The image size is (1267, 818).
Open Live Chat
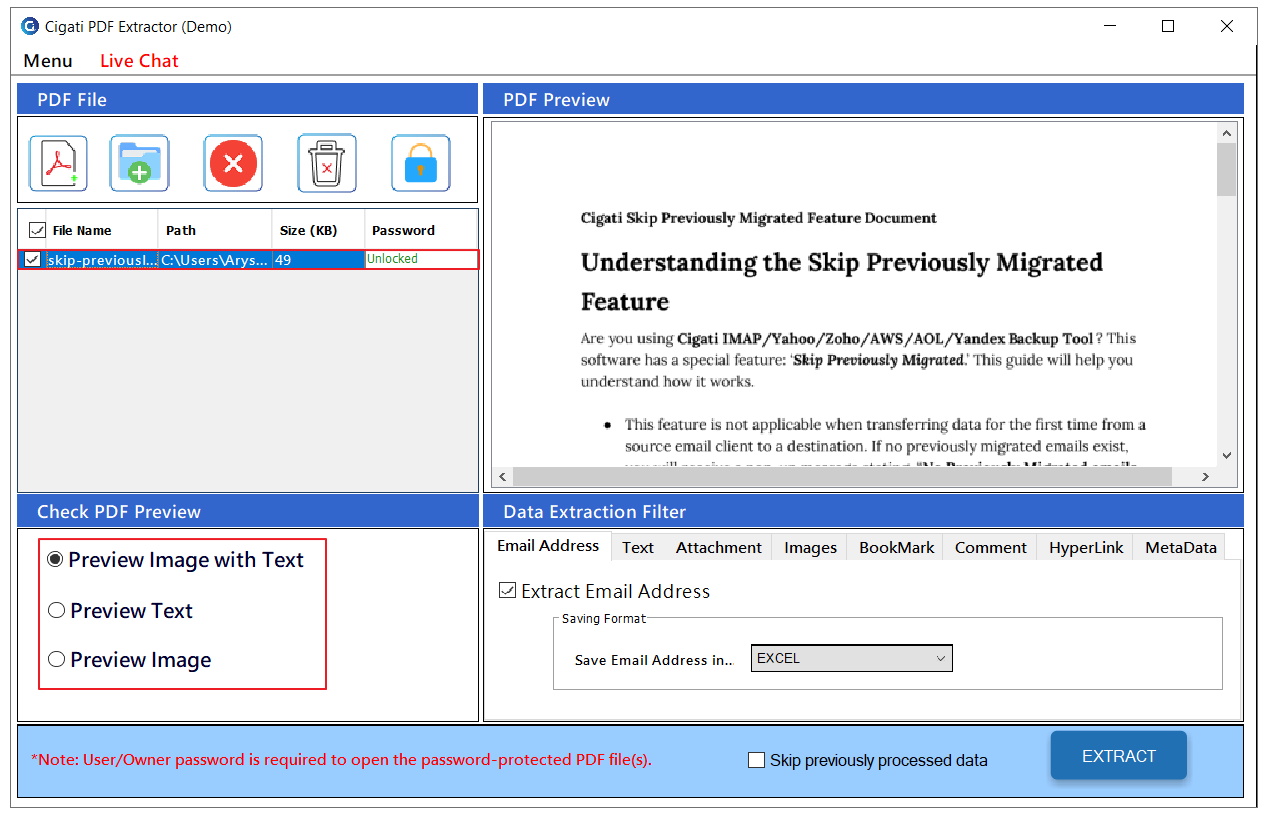click(139, 61)
